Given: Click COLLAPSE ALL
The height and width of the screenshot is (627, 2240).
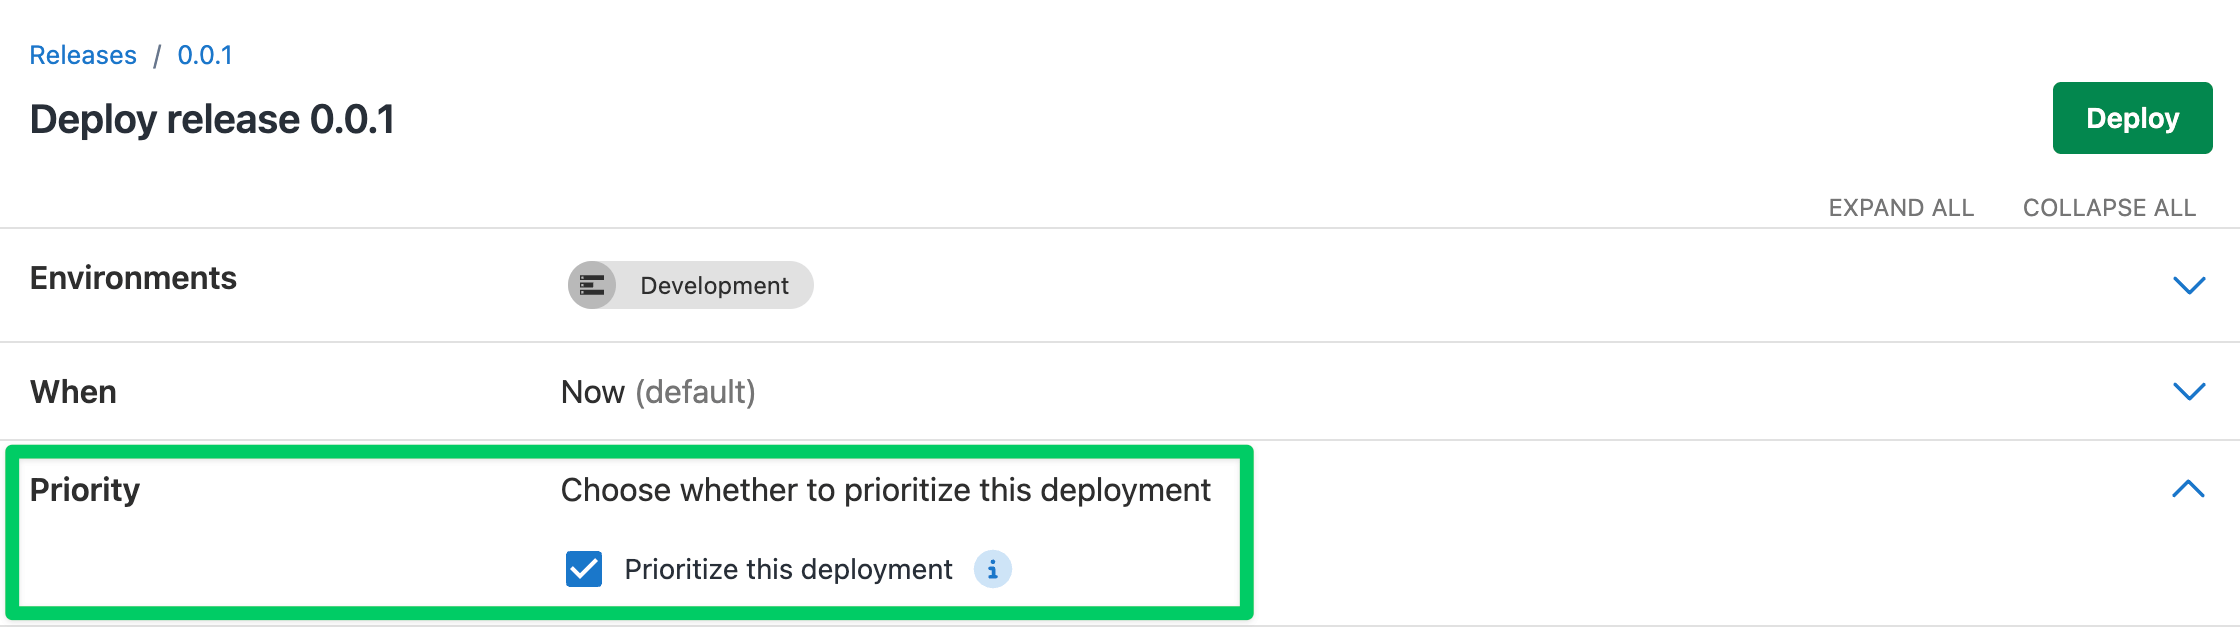Looking at the screenshot, I should 2109,208.
